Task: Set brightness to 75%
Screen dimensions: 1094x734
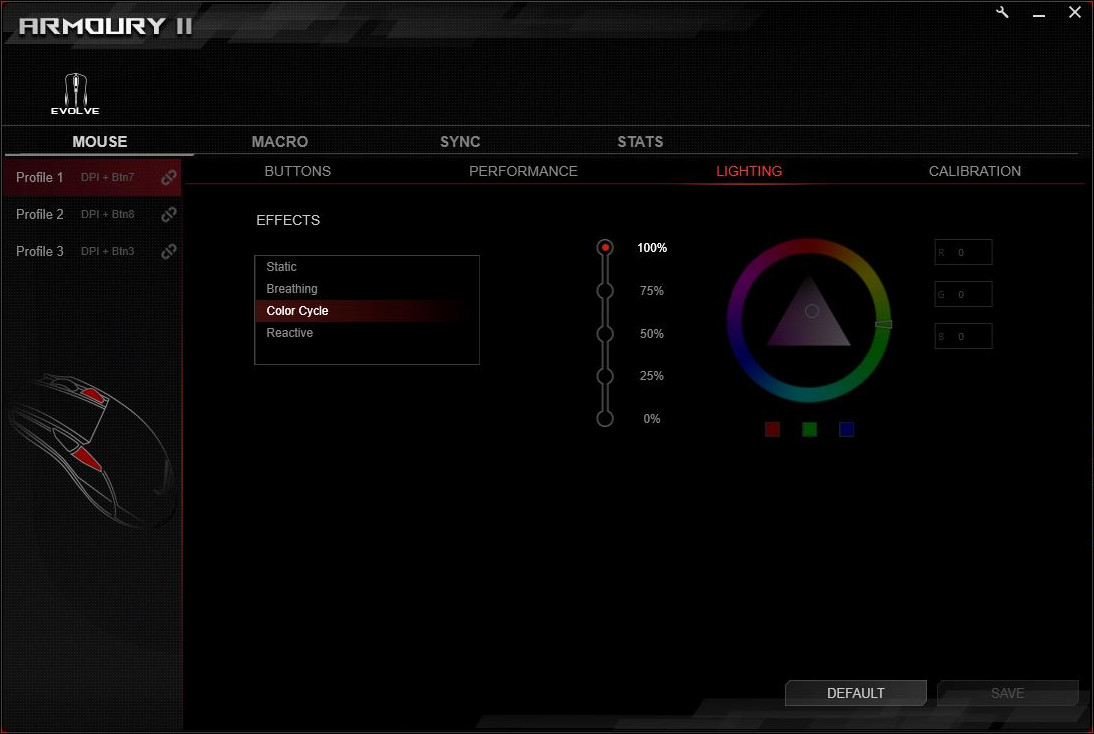Action: (605, 291)
